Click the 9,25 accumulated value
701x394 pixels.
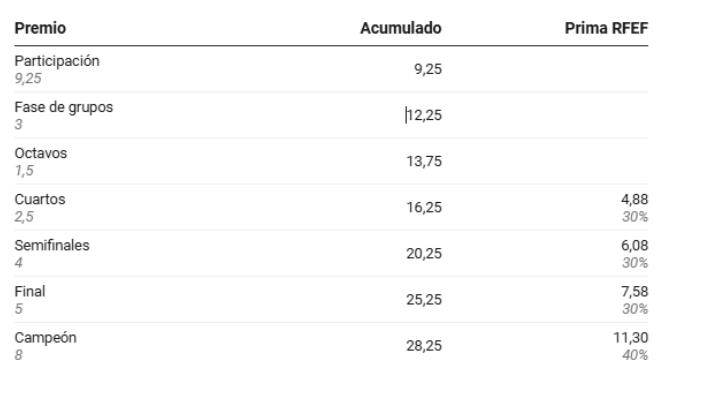tap(428, 69)
